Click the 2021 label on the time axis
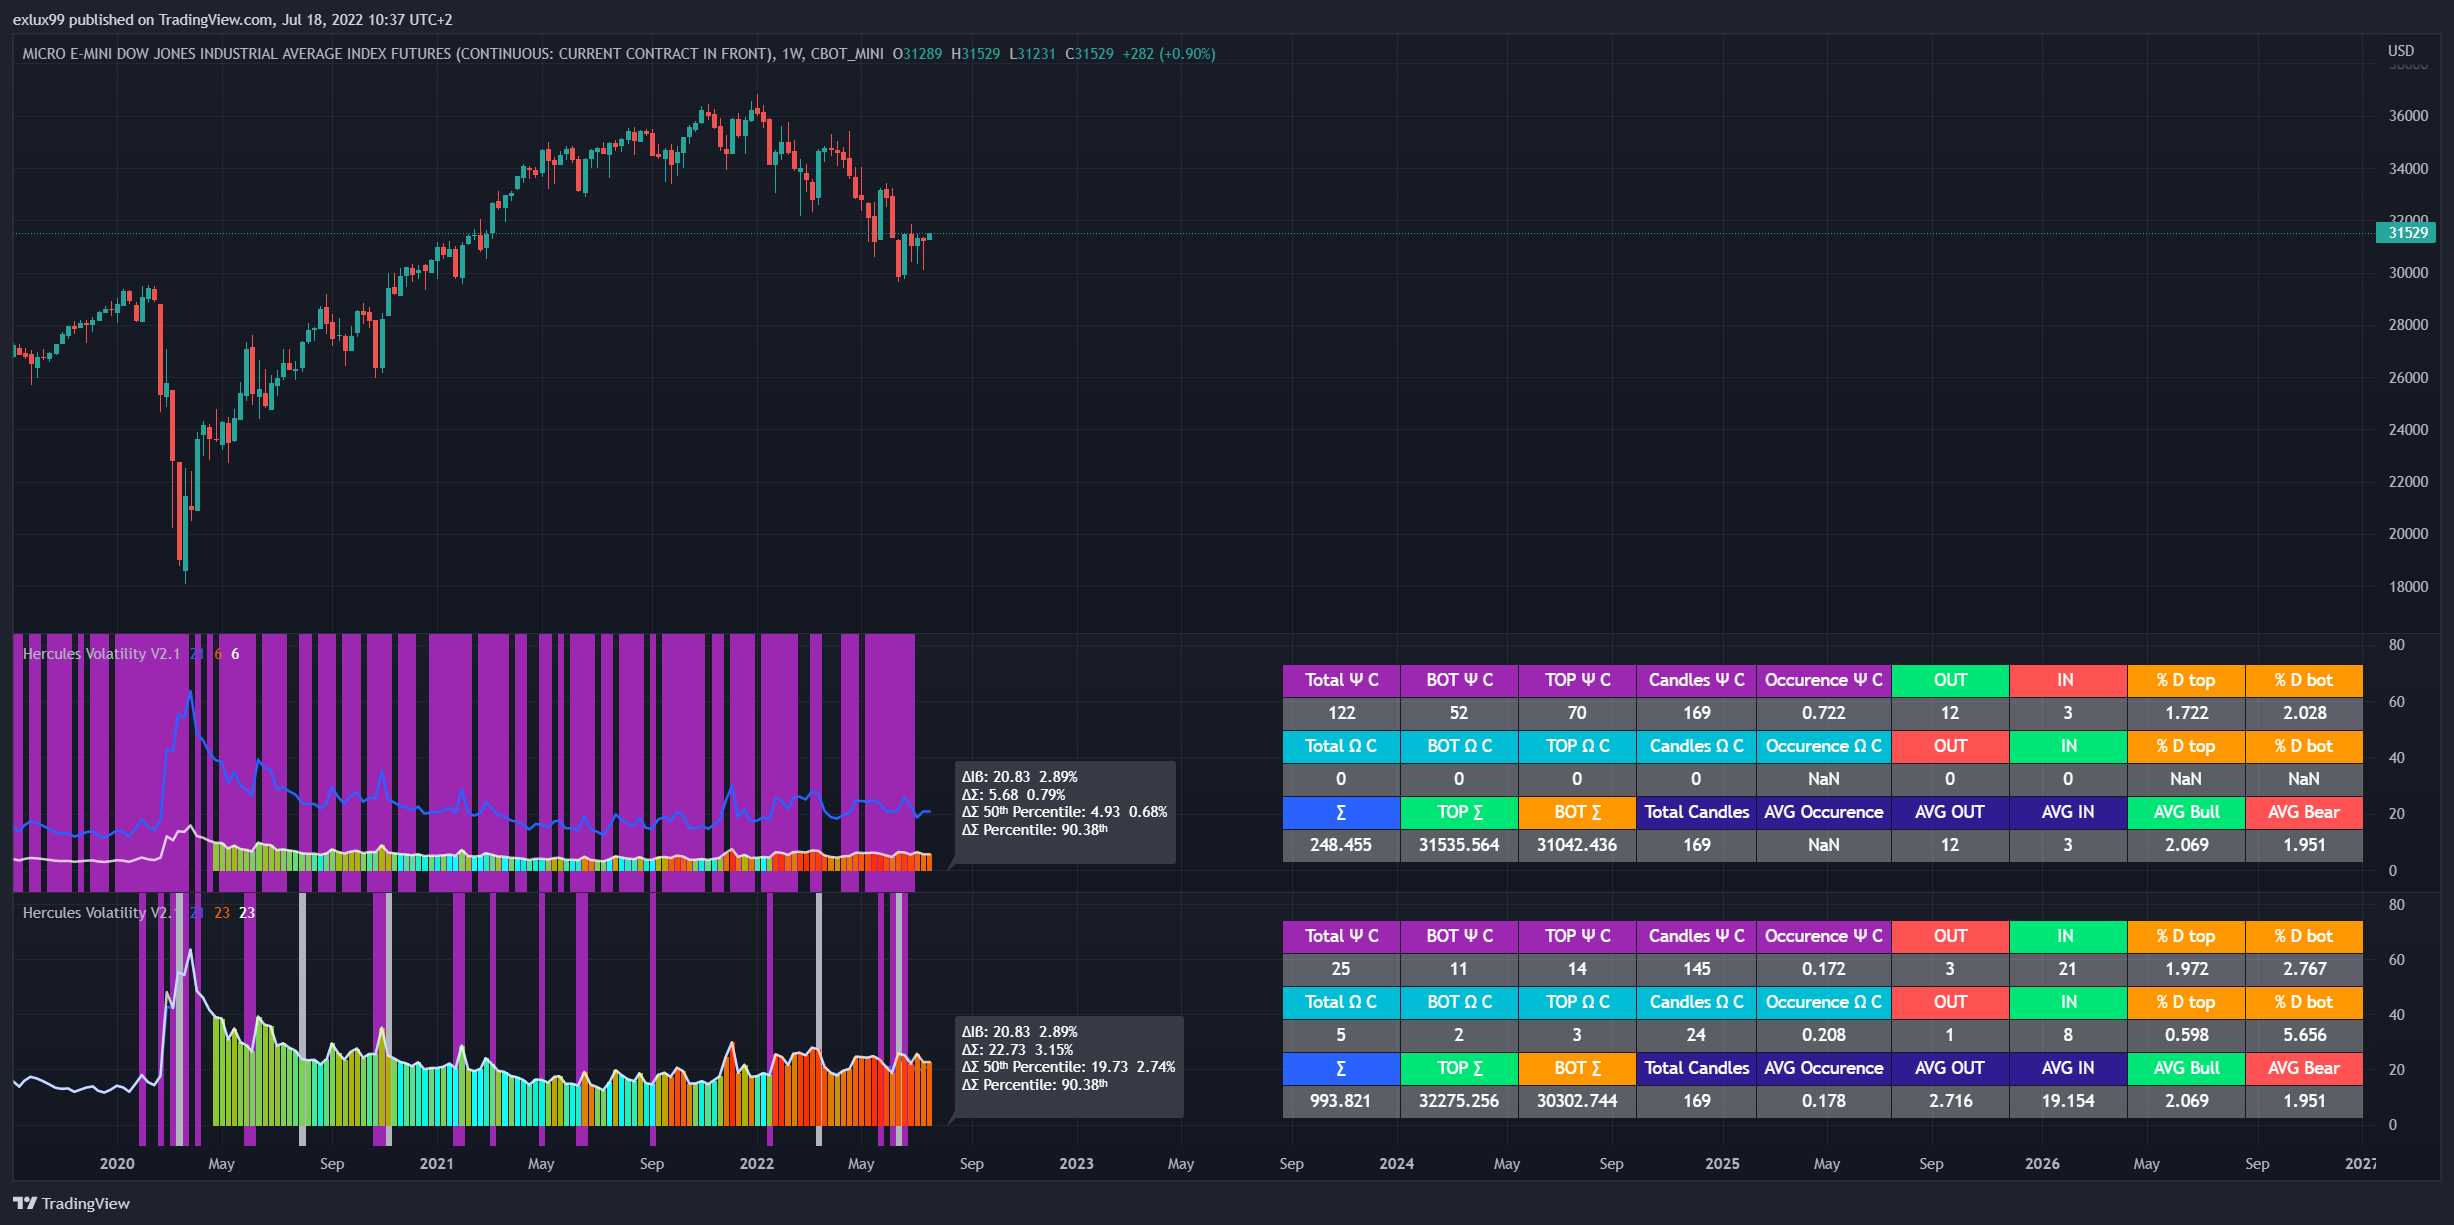2454x1225 pixels. (436, 1164)
